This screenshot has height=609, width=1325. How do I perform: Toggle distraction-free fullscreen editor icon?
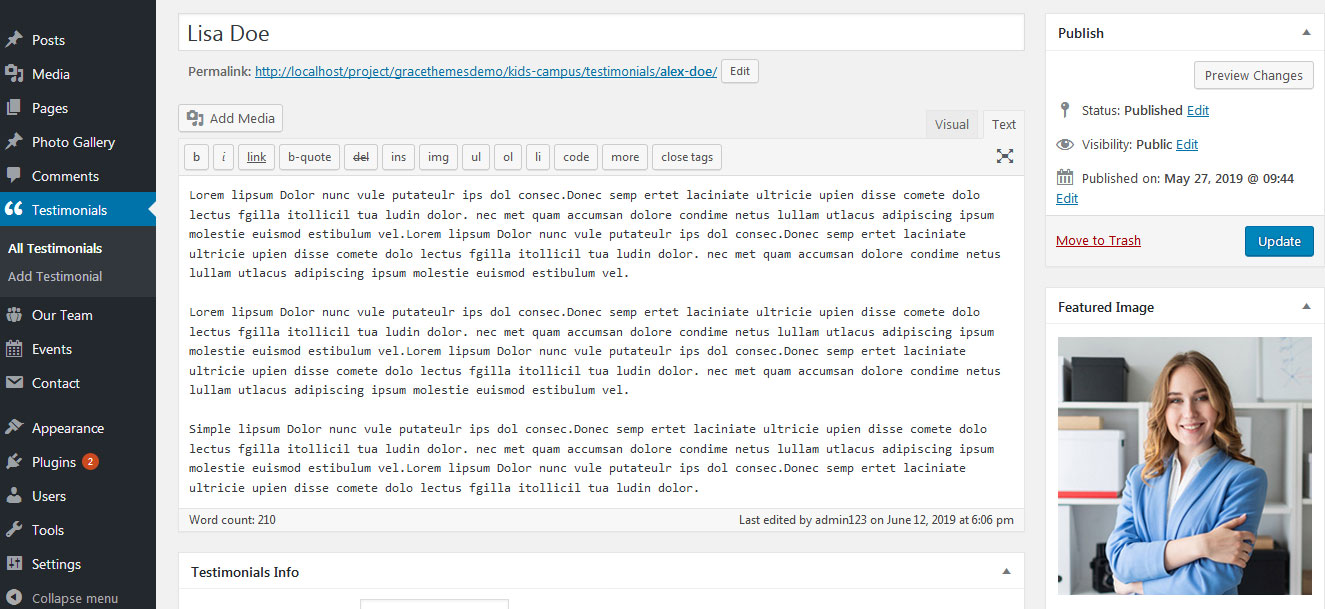pos(1005,156)
